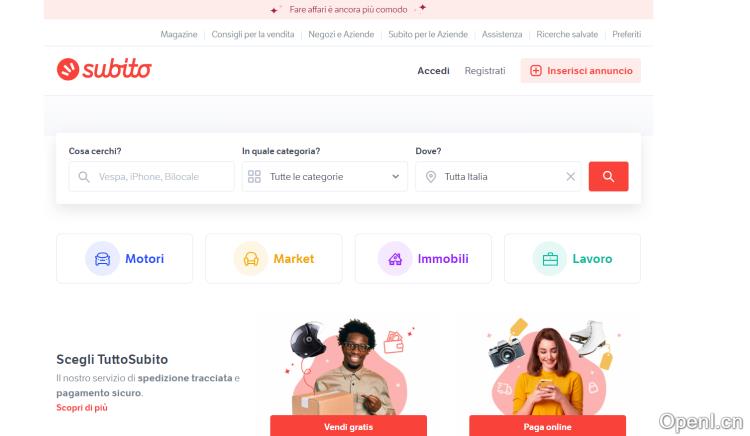This screenshot has width=750, height=436.
Task: Open Ricerche salvate in top menu
Action: click(x=567, y=34)
